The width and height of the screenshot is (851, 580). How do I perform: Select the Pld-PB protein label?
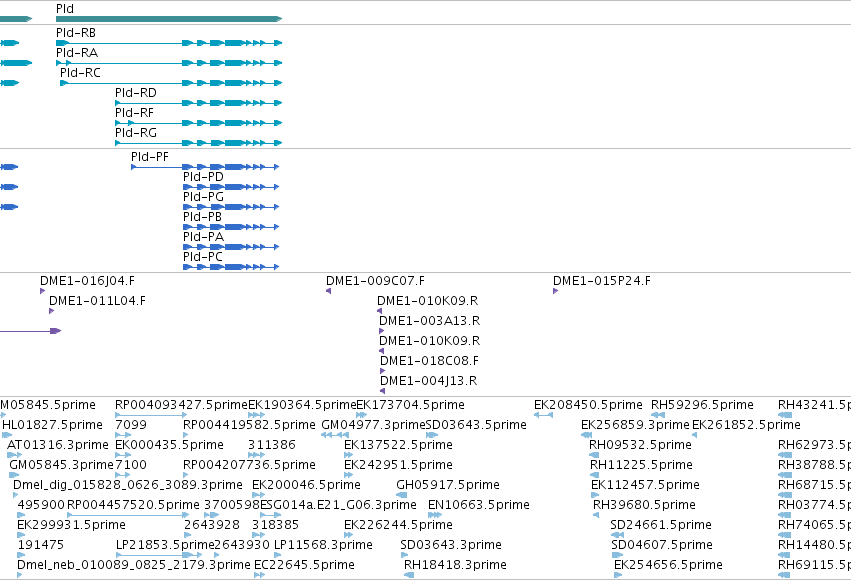pos(202,218)
